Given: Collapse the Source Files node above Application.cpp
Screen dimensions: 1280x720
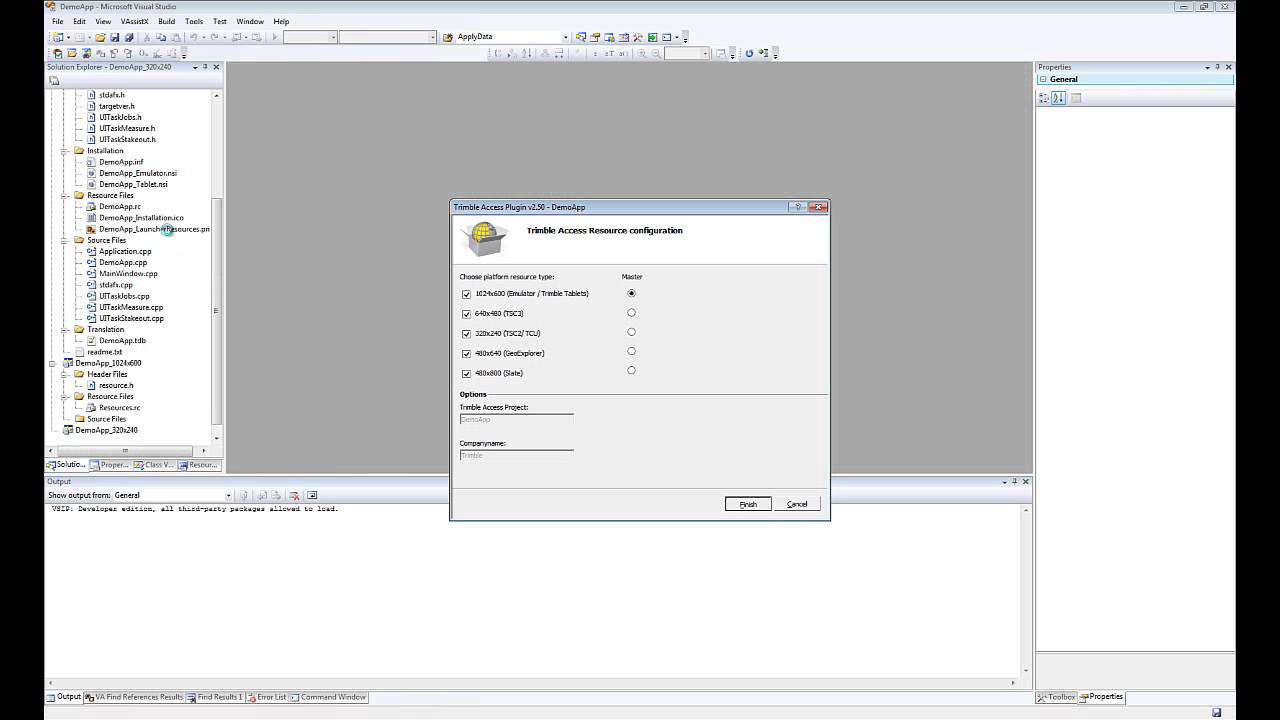Looking at the screenshot, I should pos(65,240).
